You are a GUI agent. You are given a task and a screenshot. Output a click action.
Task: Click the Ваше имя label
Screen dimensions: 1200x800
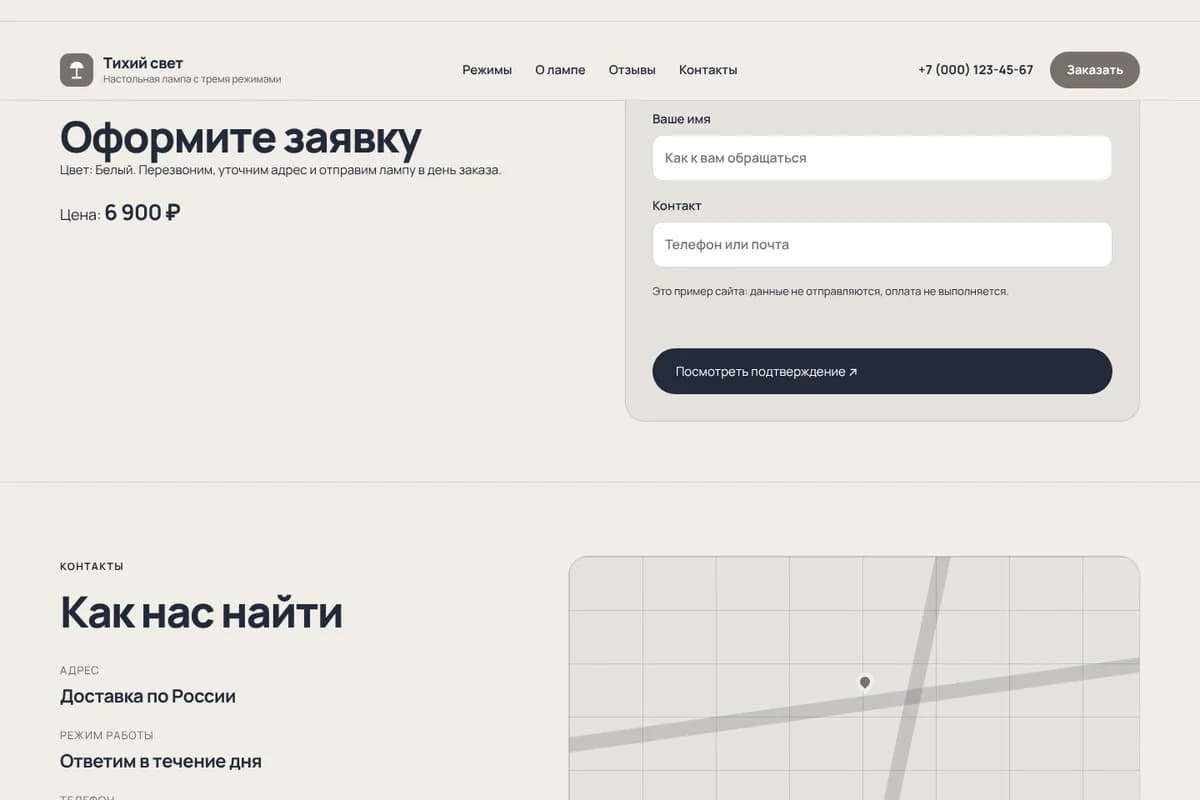(x=681, y=119)
